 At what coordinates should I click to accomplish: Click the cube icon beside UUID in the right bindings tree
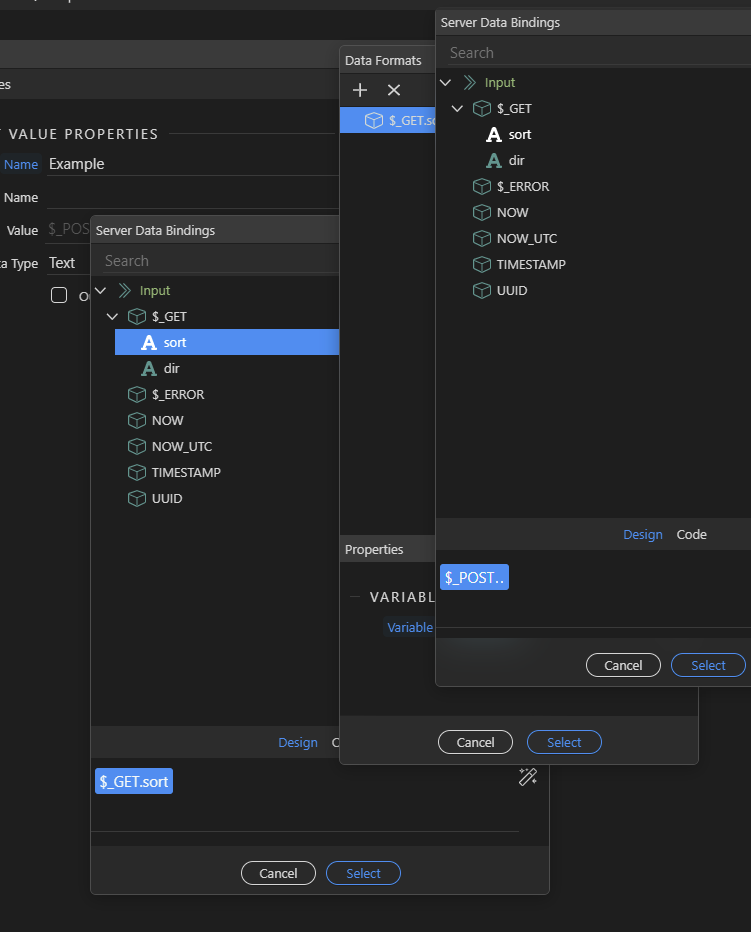[481, 290]
